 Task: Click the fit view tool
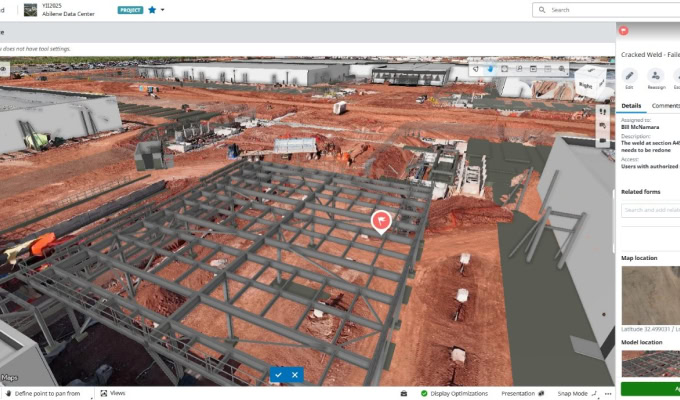(x=504, y=69)
